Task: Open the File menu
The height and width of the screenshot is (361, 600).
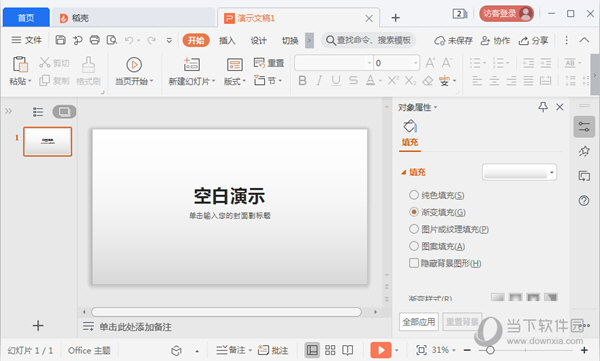Action: (x=26, y=40)
